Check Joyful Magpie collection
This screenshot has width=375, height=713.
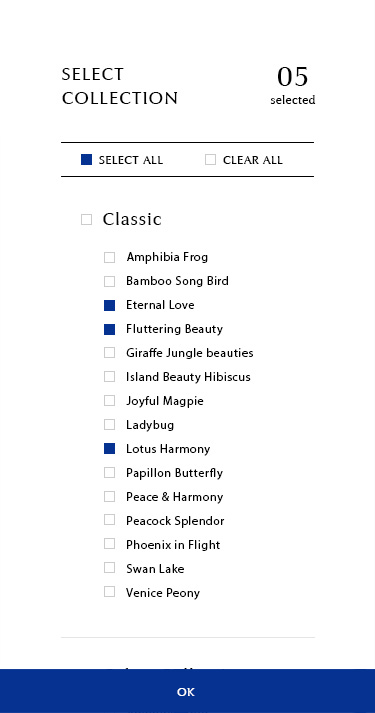coord(110,401)
